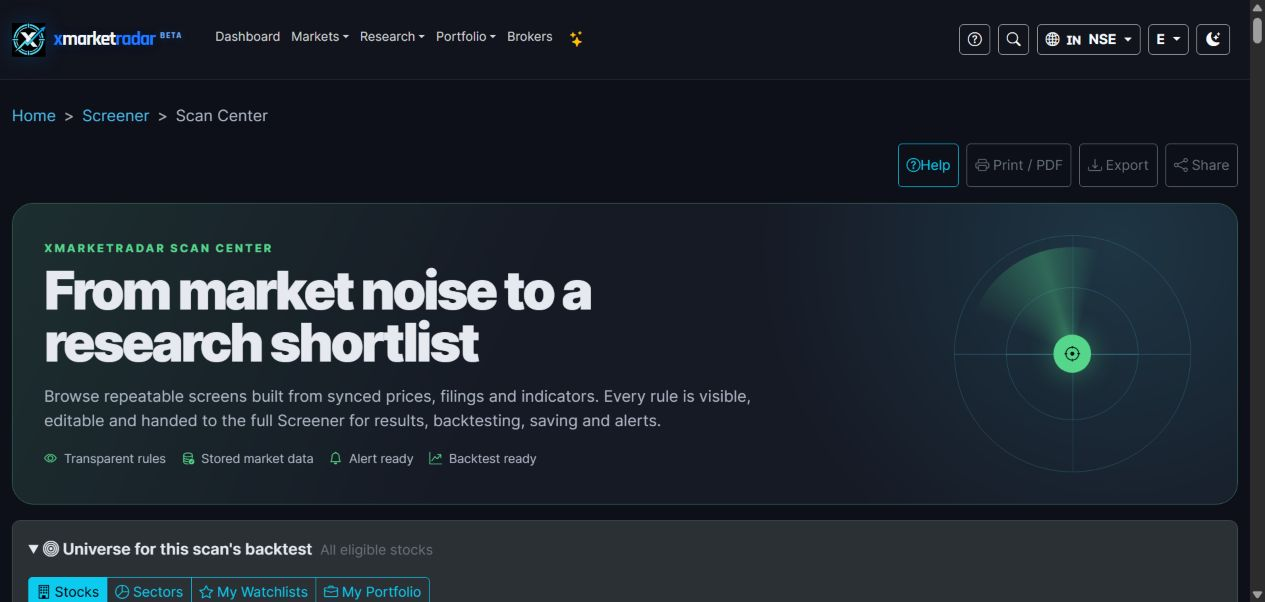Expand the Markets menu
Image resolution: width=1265 pixels, height=602 pixels.
tap(320, 36)
